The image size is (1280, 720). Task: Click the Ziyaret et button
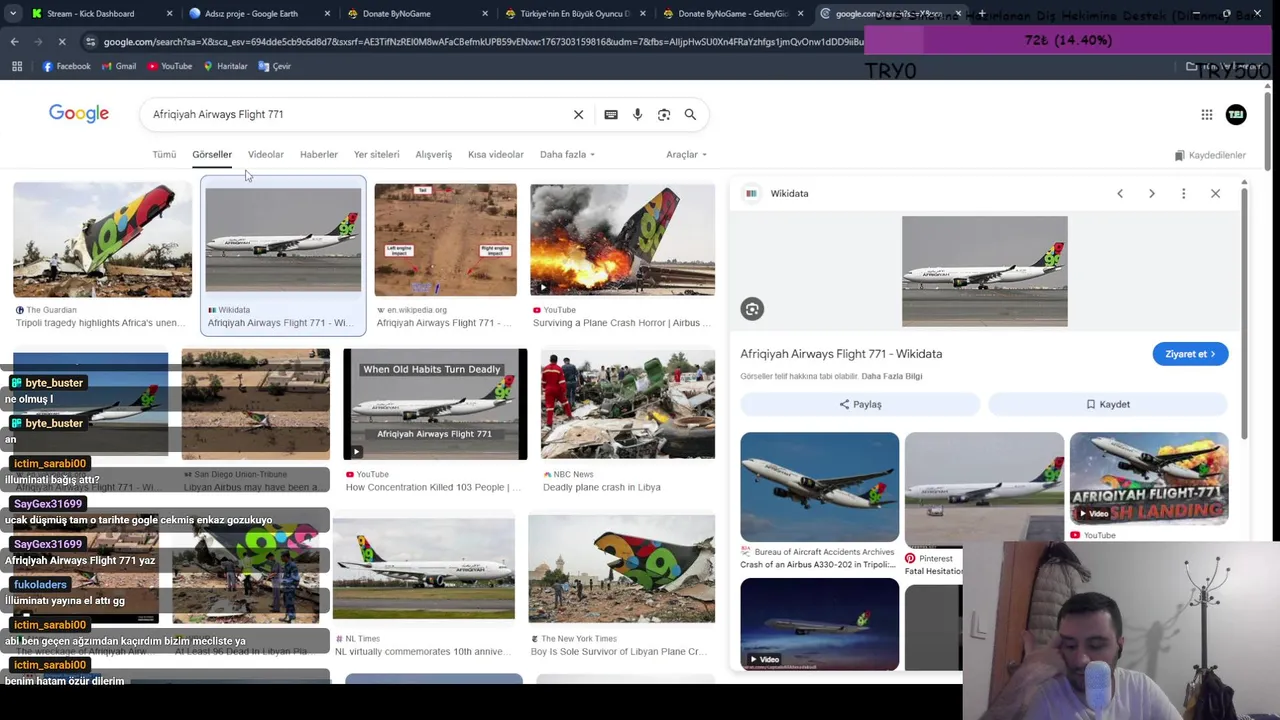(x=1190, y=354)
